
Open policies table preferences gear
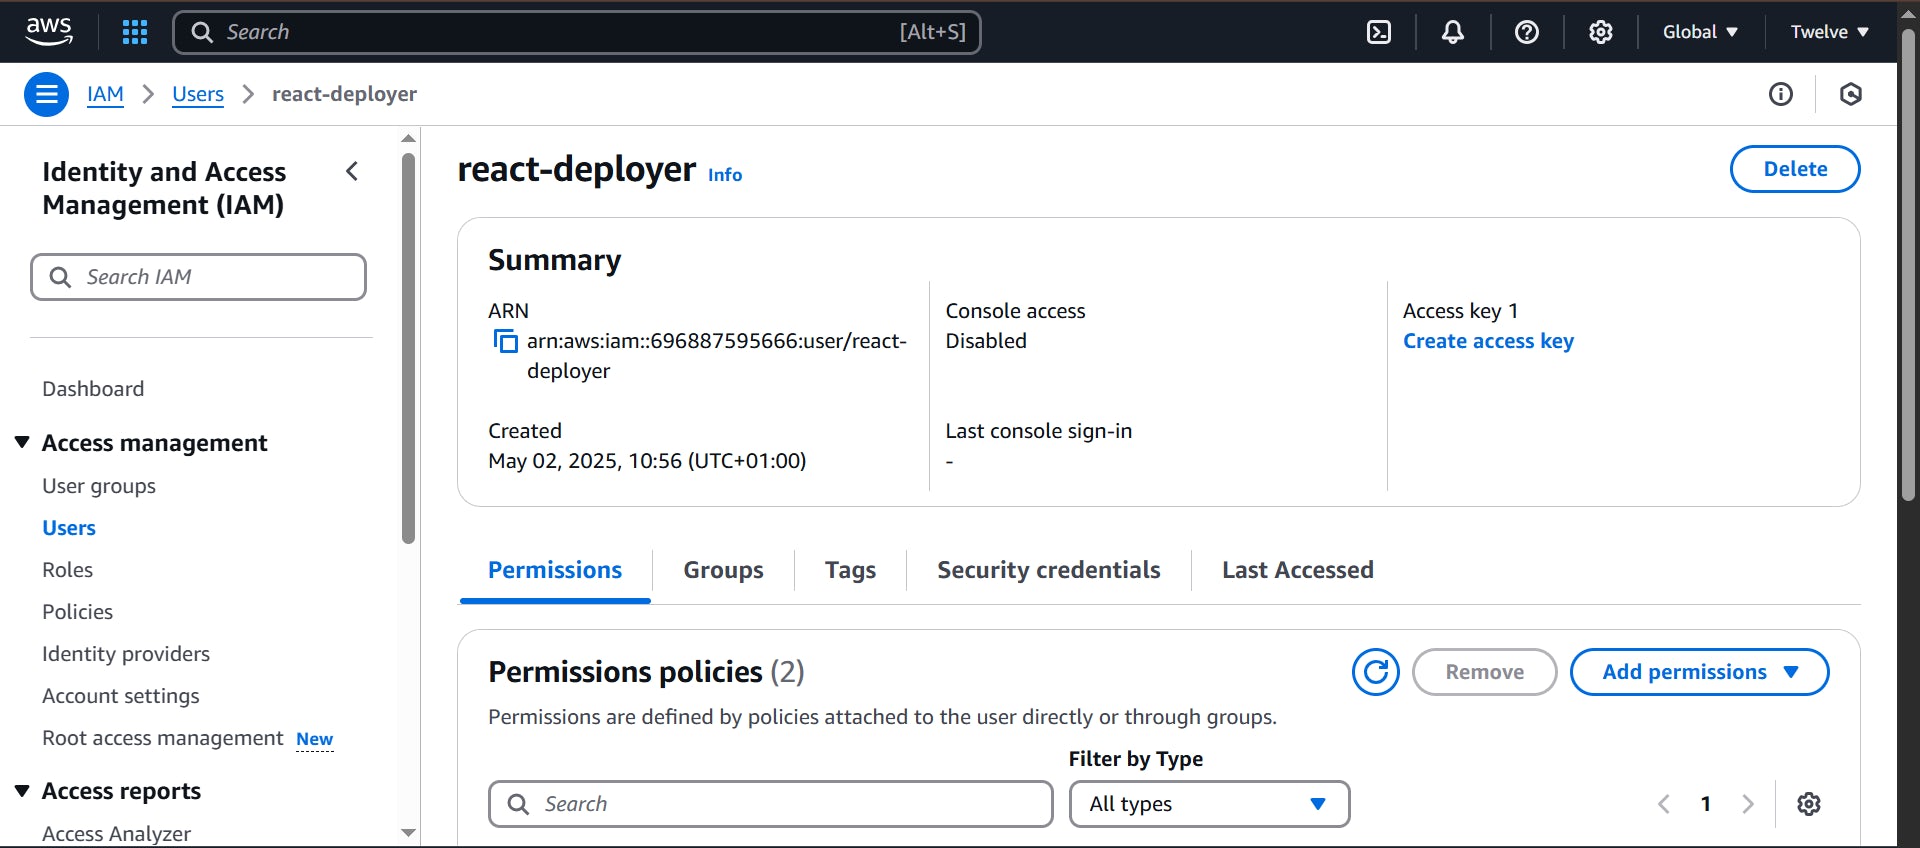click(x=1809, y=804)
